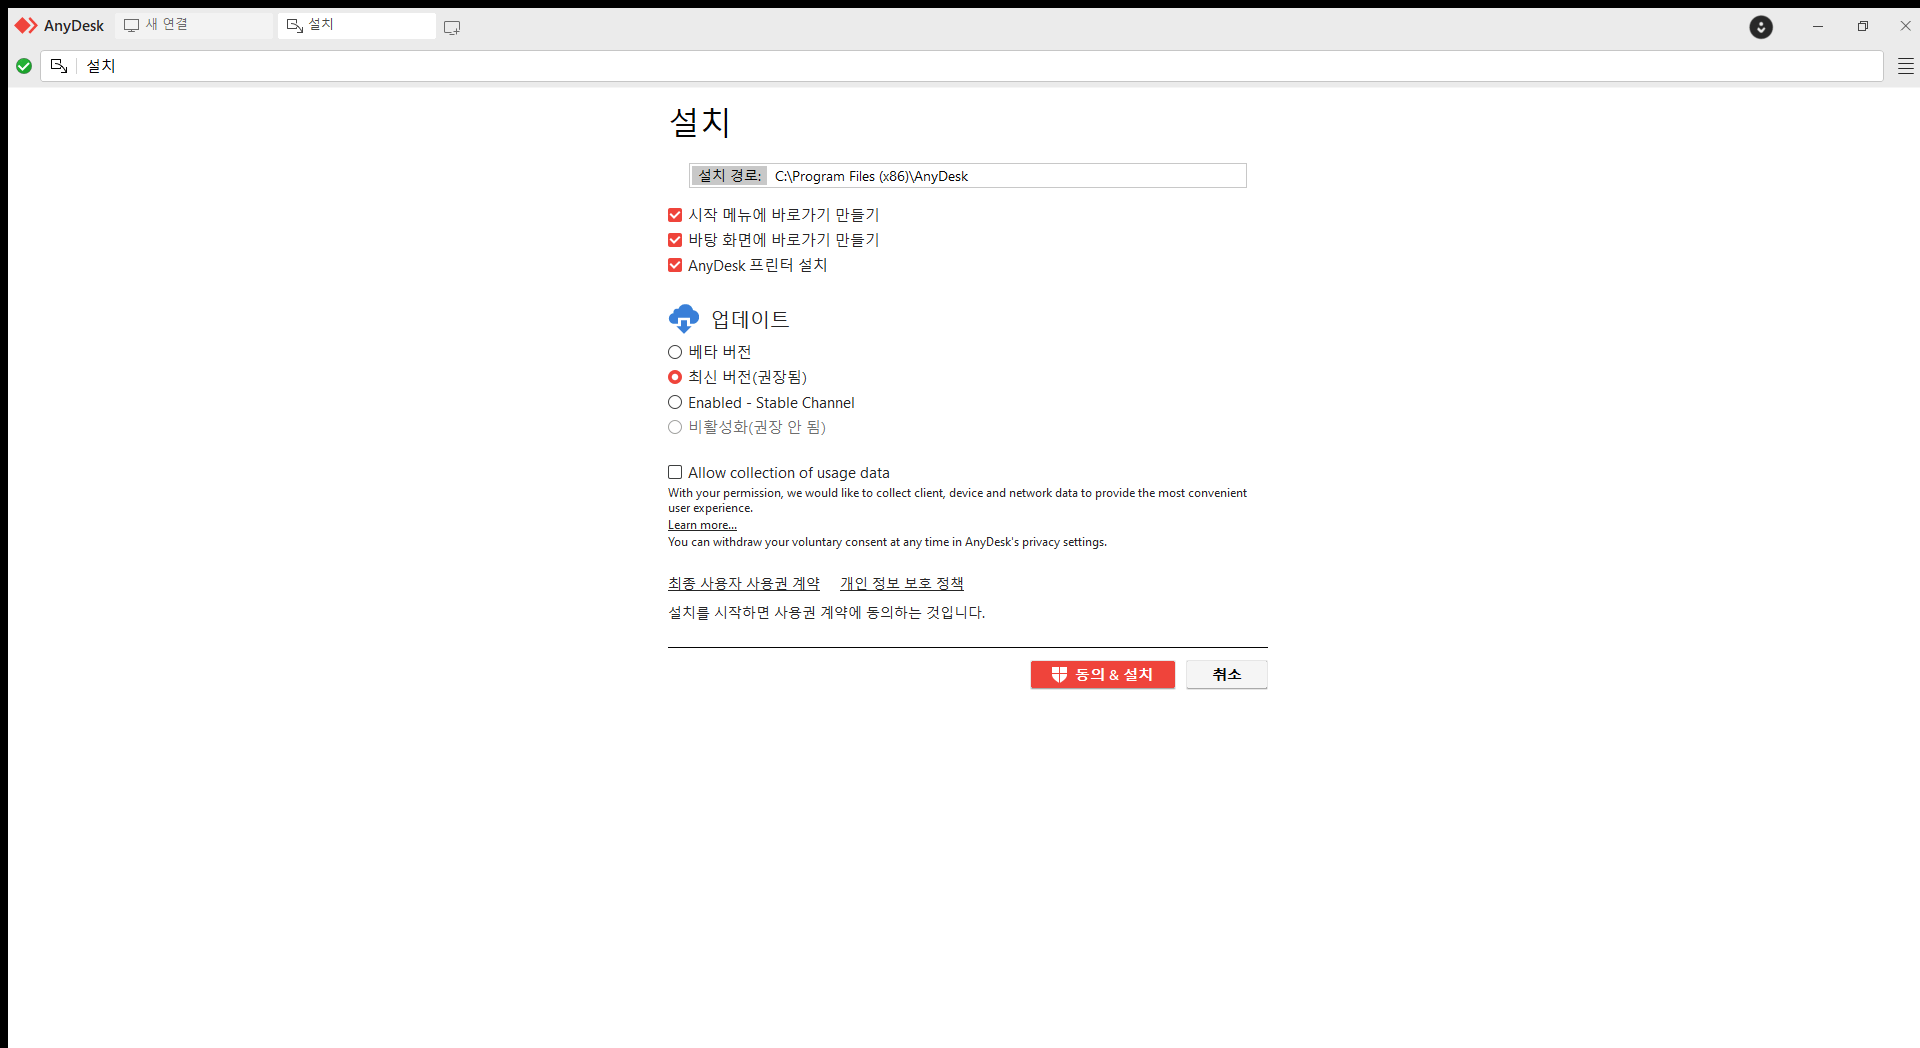
Task: Open the Learn more link
Action: (702, 525)
